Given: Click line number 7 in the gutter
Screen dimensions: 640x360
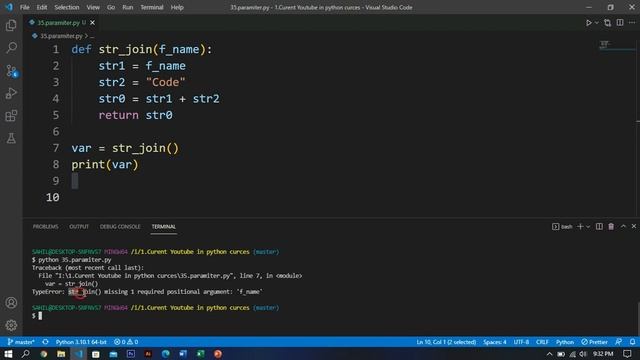Looking at the screenshot, I should point(56,148).
